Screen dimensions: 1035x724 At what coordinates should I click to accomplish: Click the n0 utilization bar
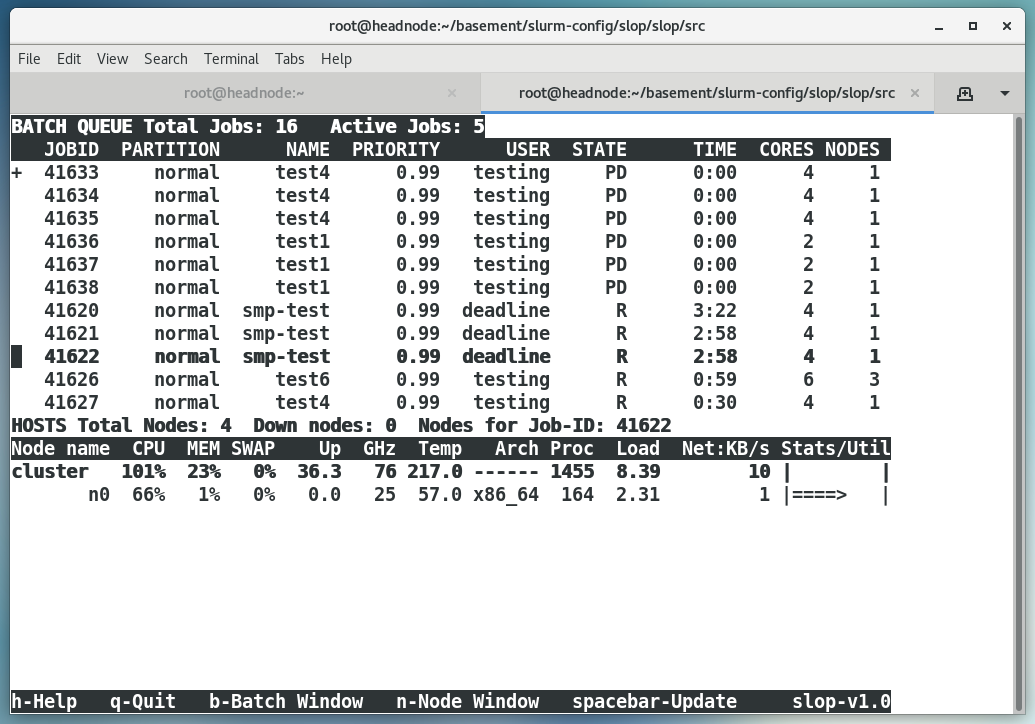836,495
